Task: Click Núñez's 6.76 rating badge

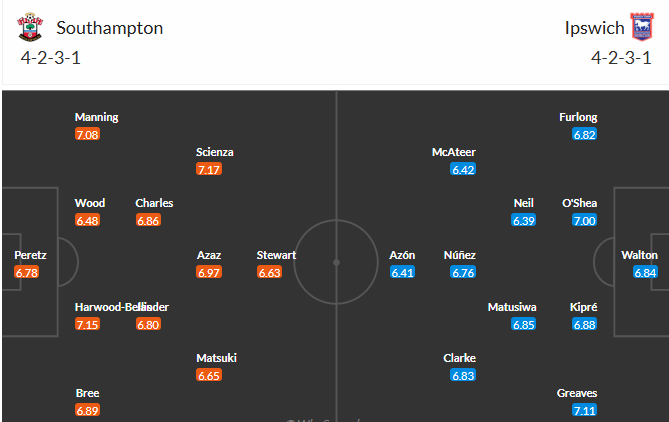Action: click(x=463, y=272)
